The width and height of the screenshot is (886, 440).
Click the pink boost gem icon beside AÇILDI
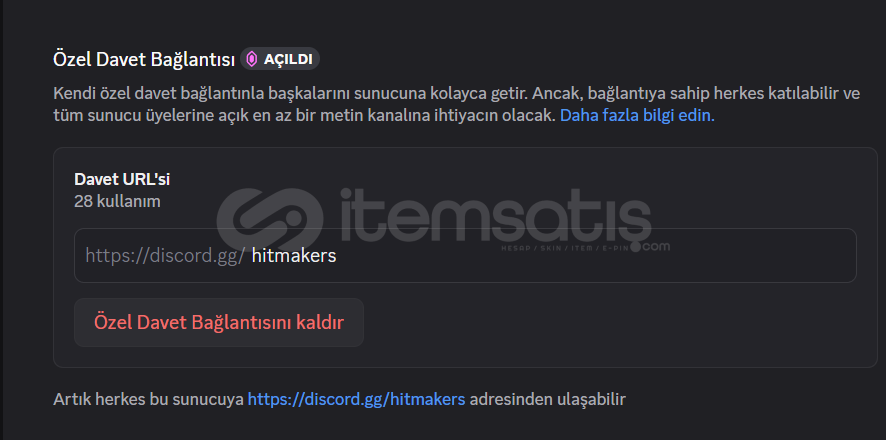(x=251, y=59)
